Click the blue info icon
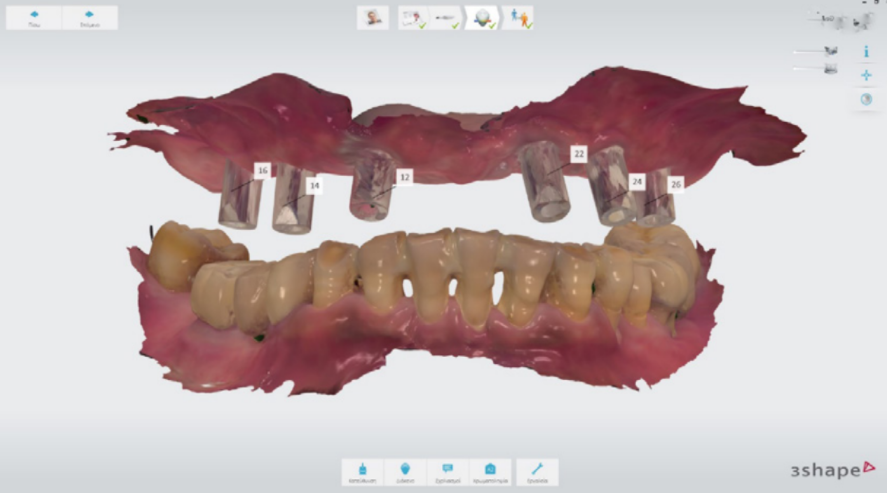The width and height of the screenshot is (887, 493). [x=866, y=50]
